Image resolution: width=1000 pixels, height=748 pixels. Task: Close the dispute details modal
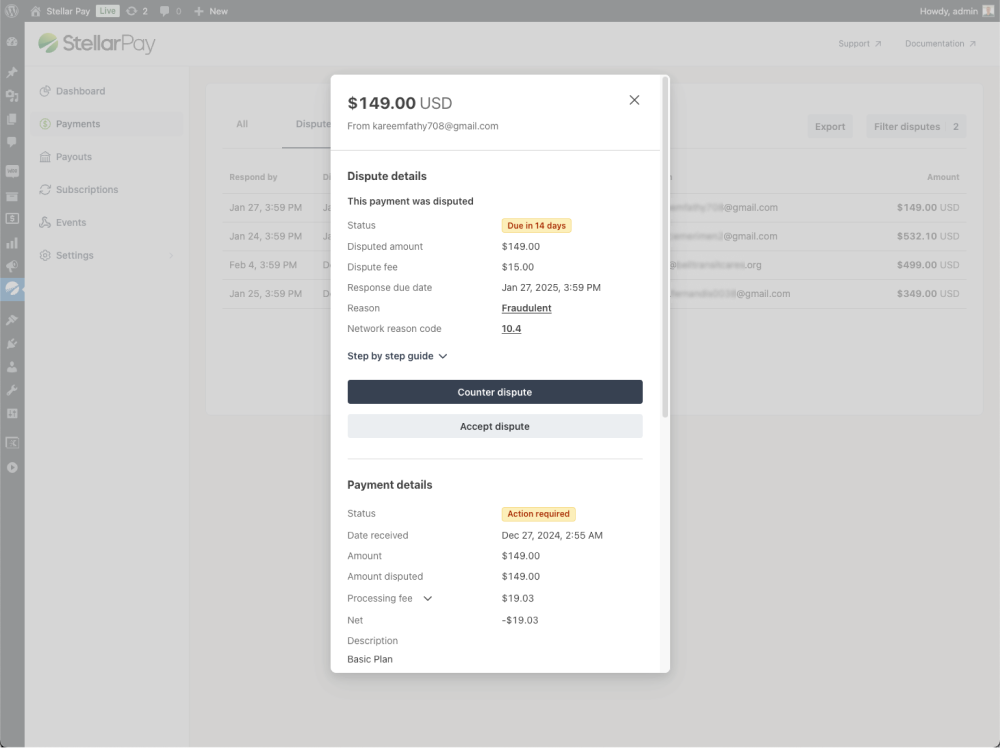[x=634, y=100]
